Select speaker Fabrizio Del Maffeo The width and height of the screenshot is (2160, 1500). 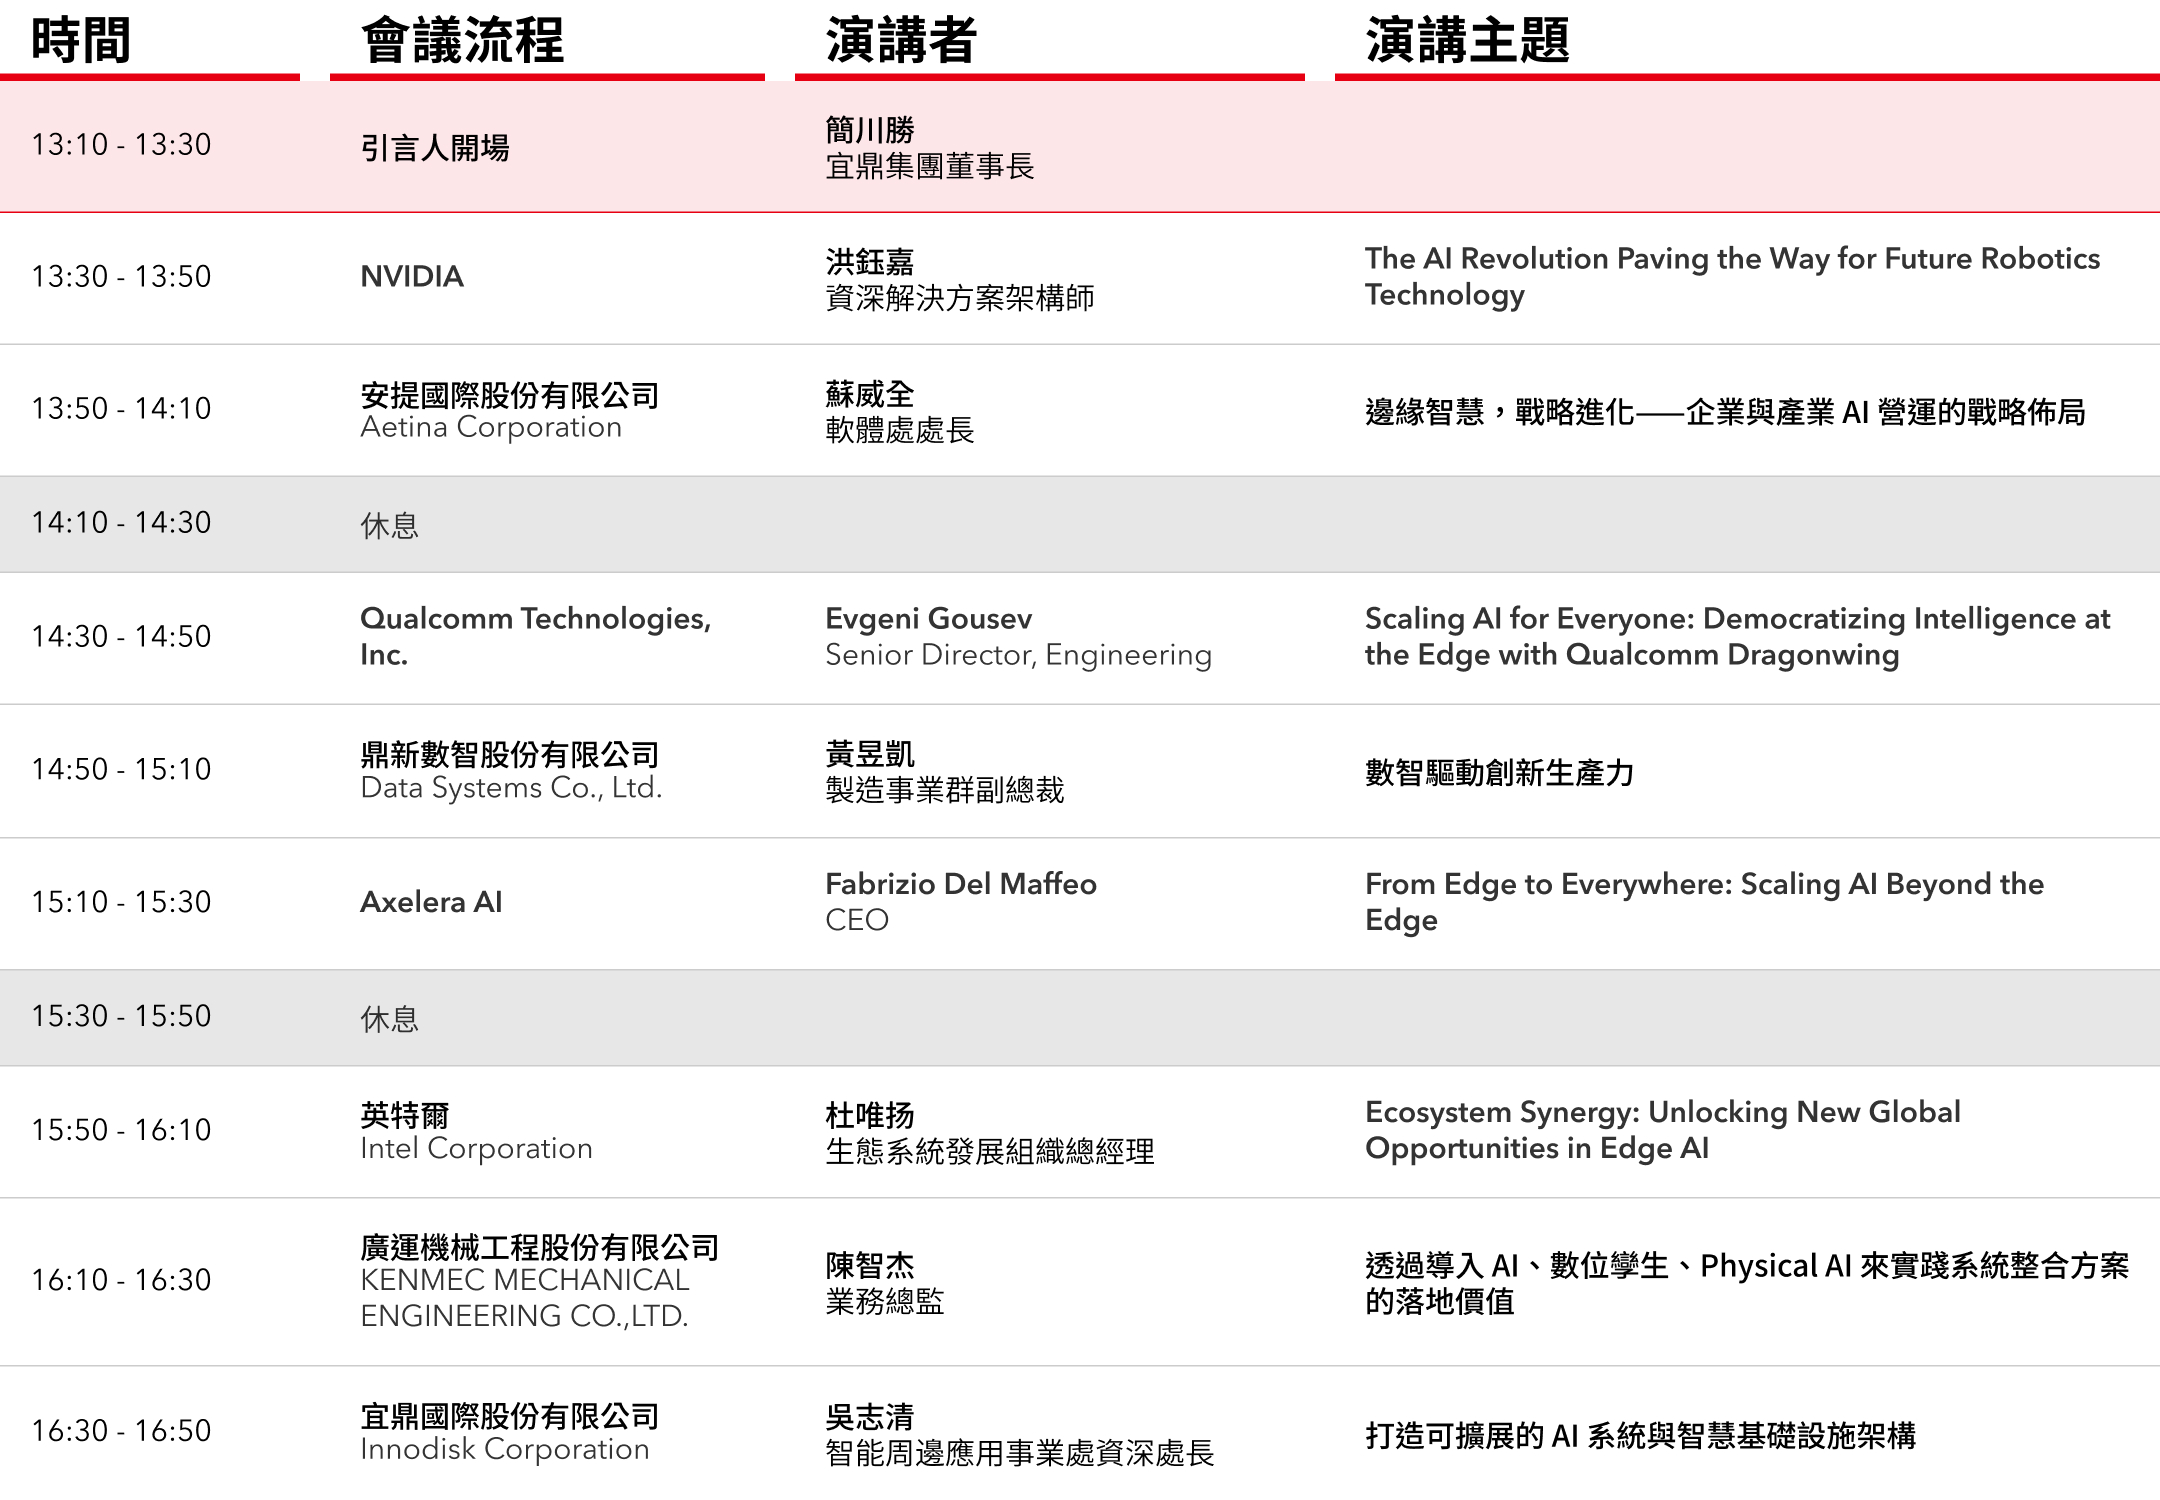click(x=960, y=884)
